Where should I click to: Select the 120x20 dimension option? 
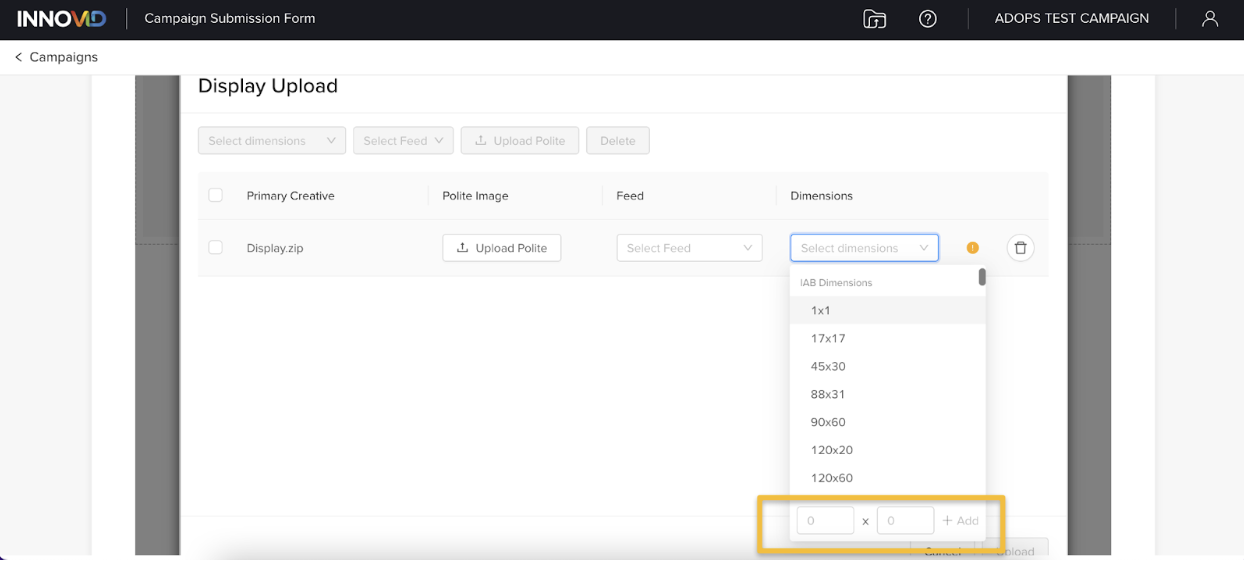pos(887,450)
